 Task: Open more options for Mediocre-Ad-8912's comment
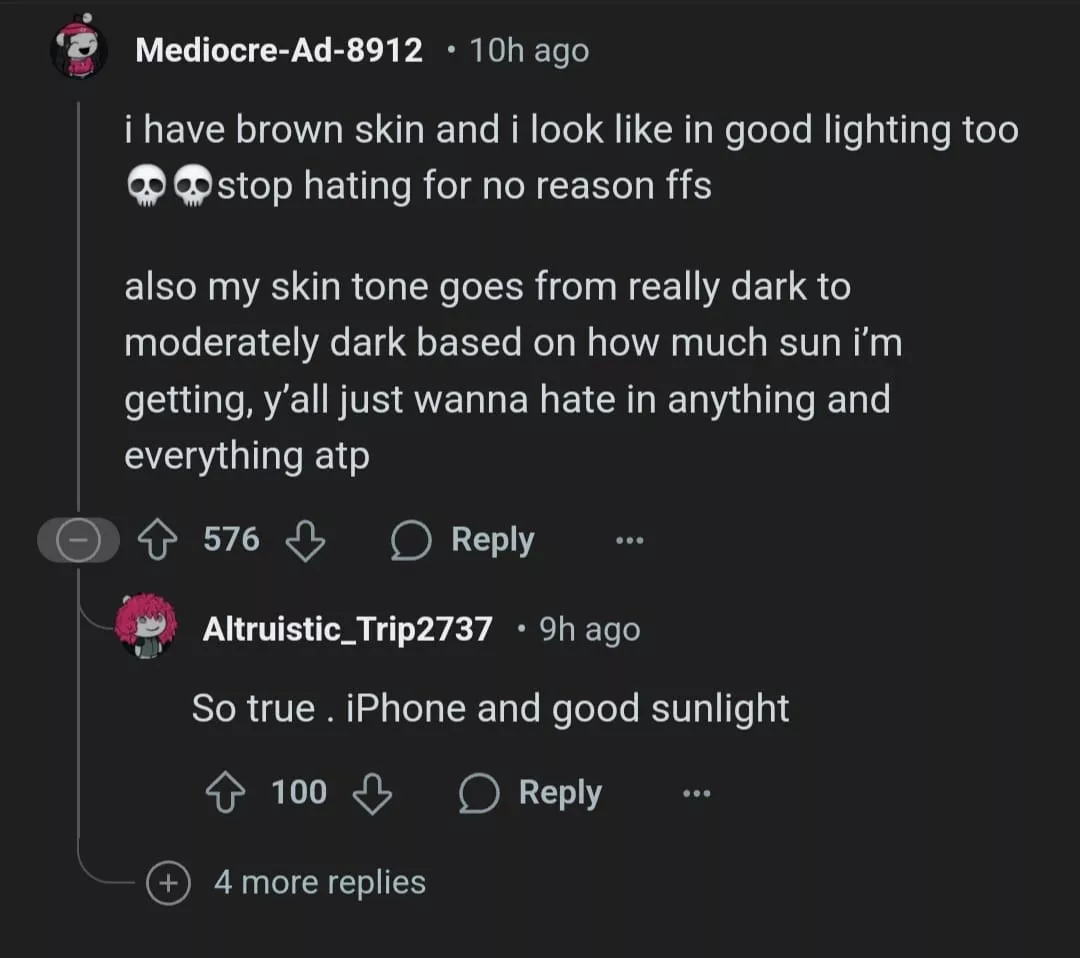[x=630, y=541]
